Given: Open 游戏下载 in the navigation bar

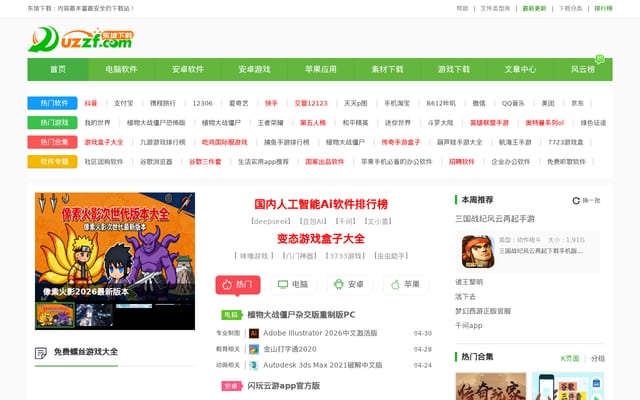Looking at the screenshot, I should [454, 69].
